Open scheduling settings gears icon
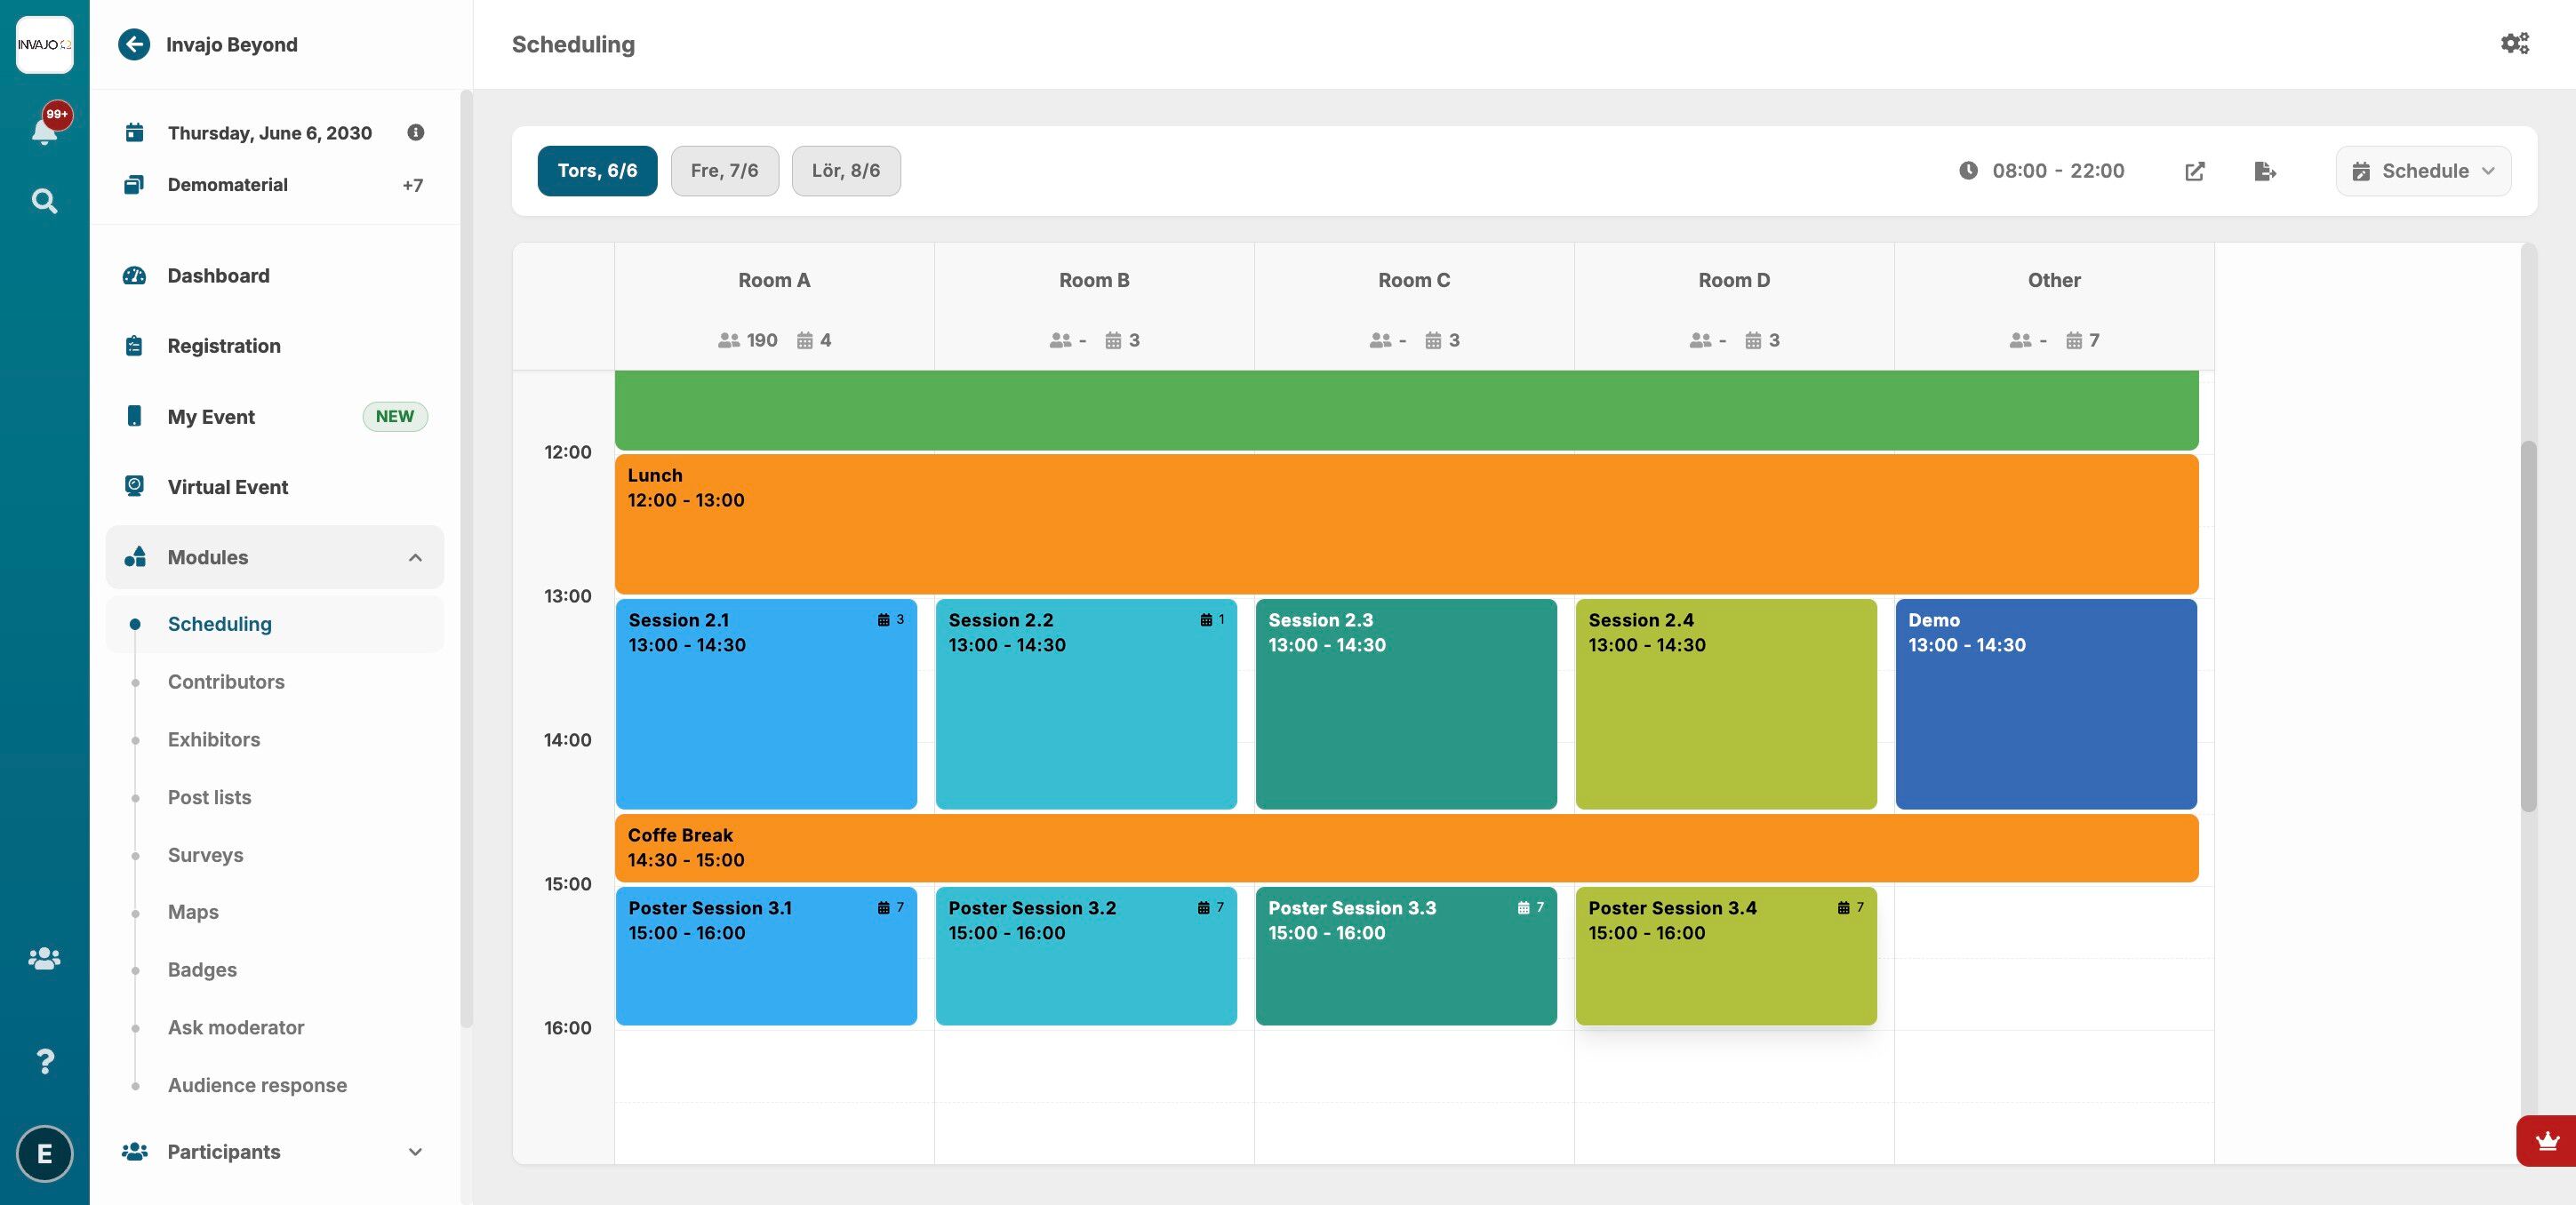 click(2514, 44)
